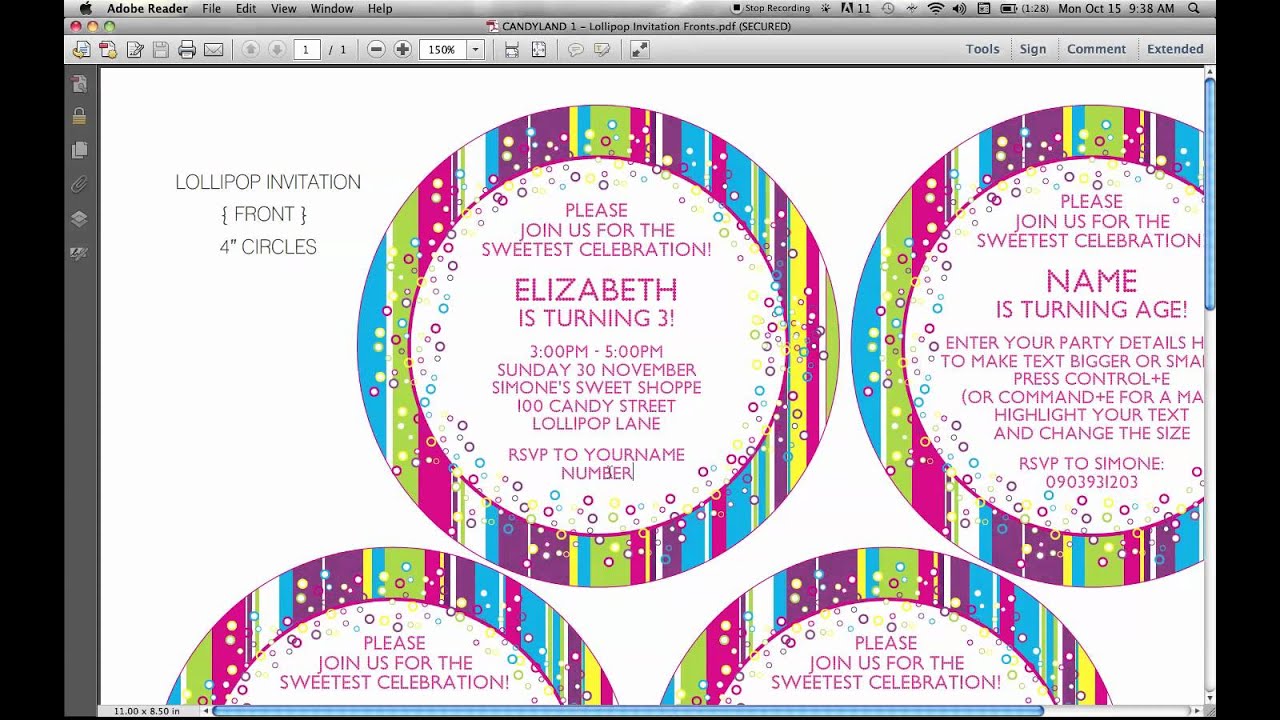Screen dimensions: 1280x720
Task: Open the Comment pane
Action: pyautogui.click(x=1096, y=49)
